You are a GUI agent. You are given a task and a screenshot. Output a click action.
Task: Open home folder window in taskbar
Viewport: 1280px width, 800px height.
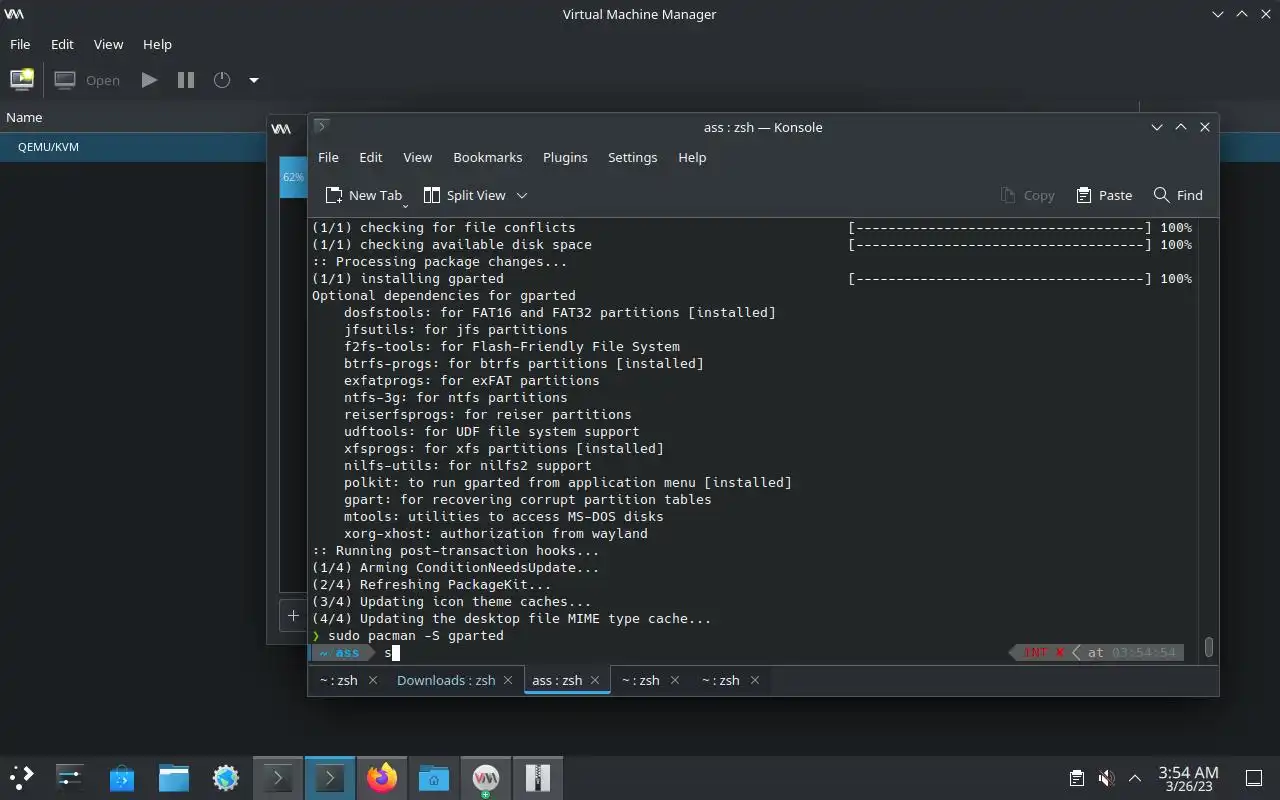[x=434, y=777]
